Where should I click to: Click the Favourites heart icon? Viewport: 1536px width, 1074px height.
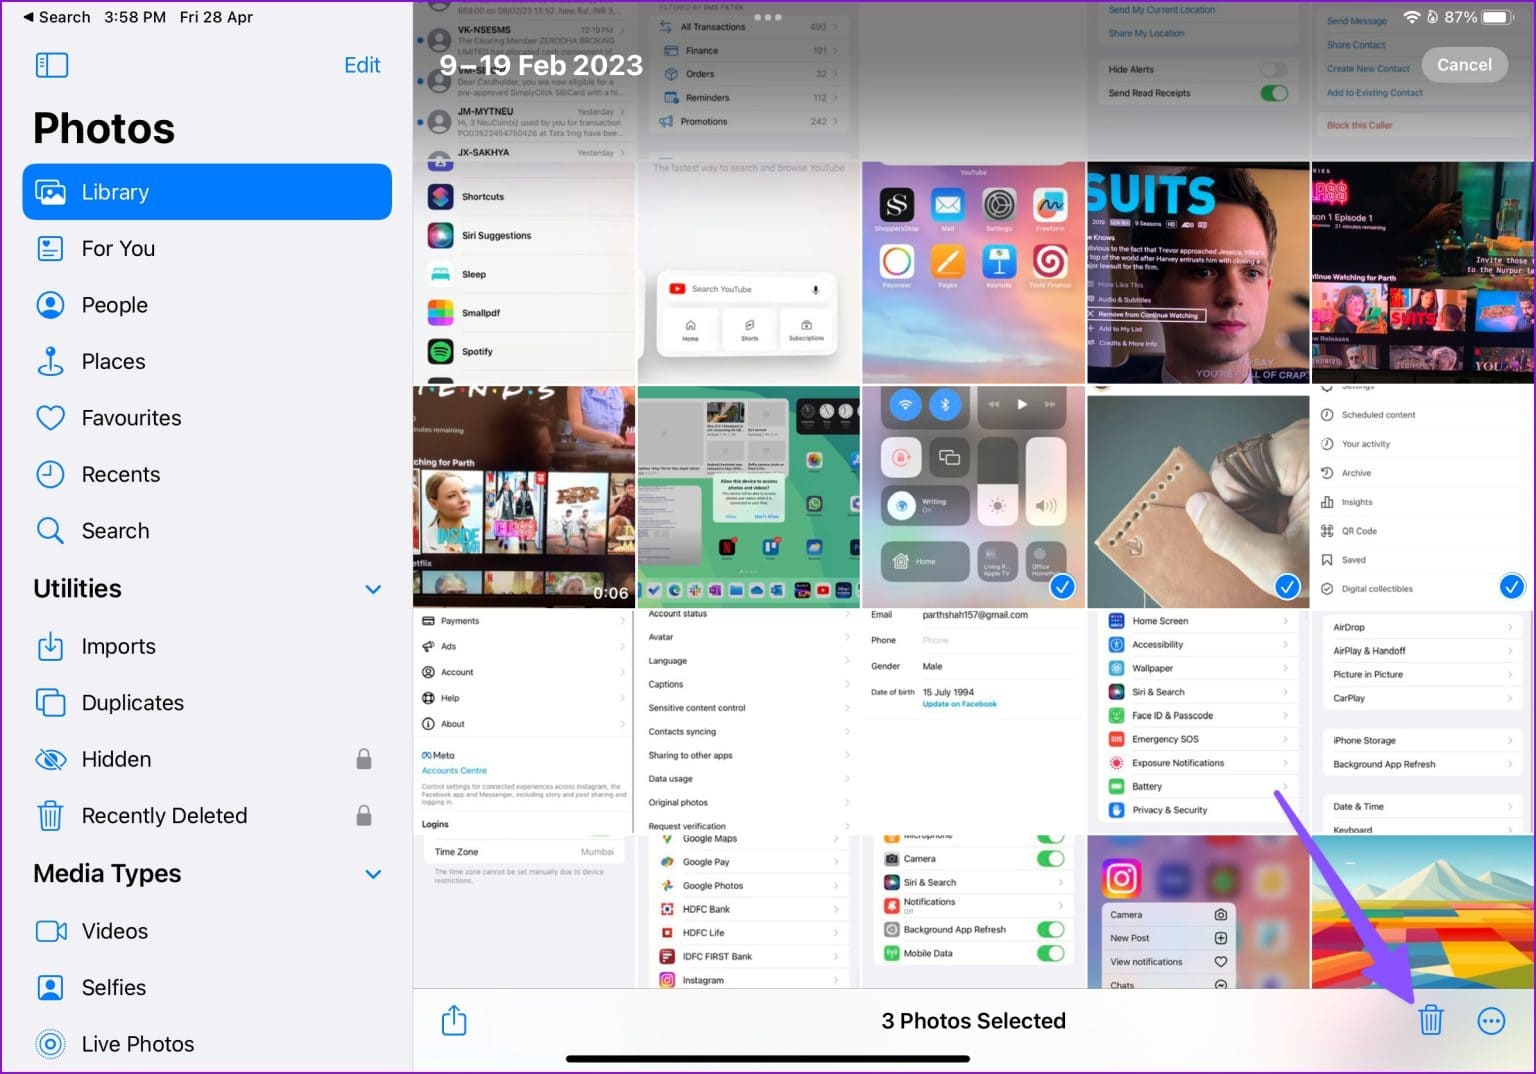(x=50, y=418)
